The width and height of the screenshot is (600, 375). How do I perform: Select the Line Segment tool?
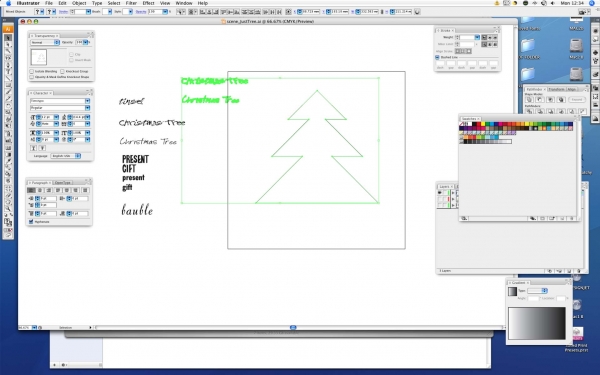click(8, 78)
